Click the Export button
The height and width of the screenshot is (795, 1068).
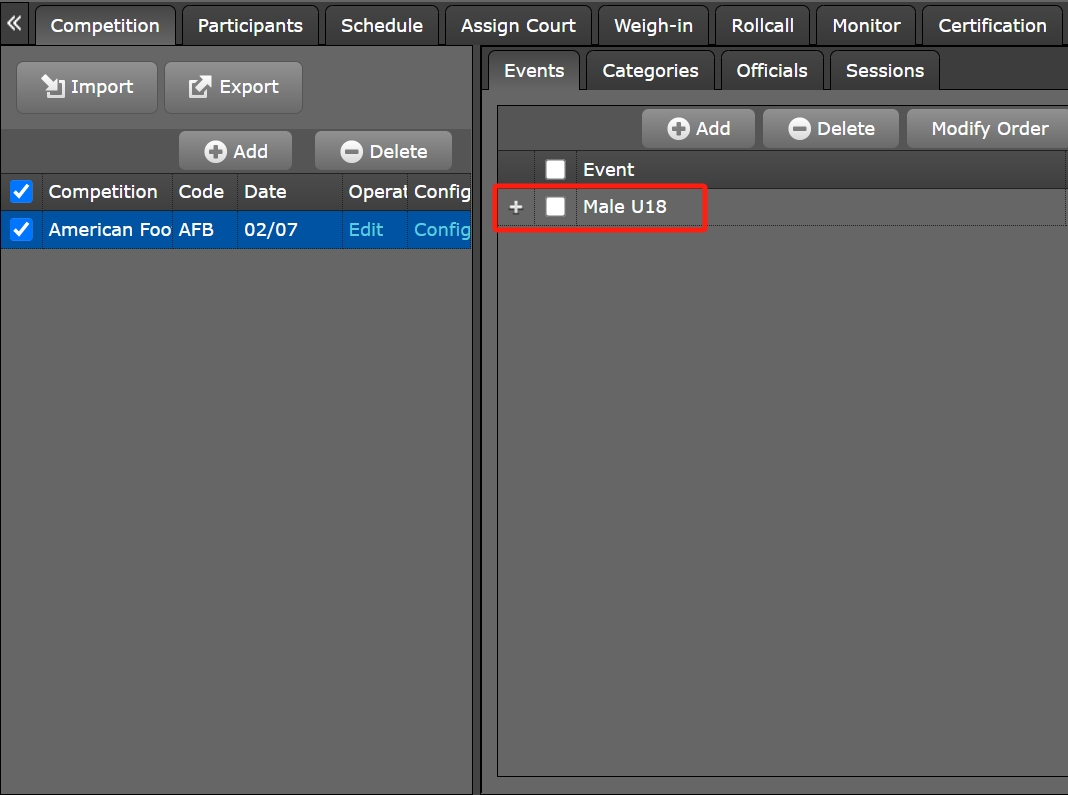[233, 87]
